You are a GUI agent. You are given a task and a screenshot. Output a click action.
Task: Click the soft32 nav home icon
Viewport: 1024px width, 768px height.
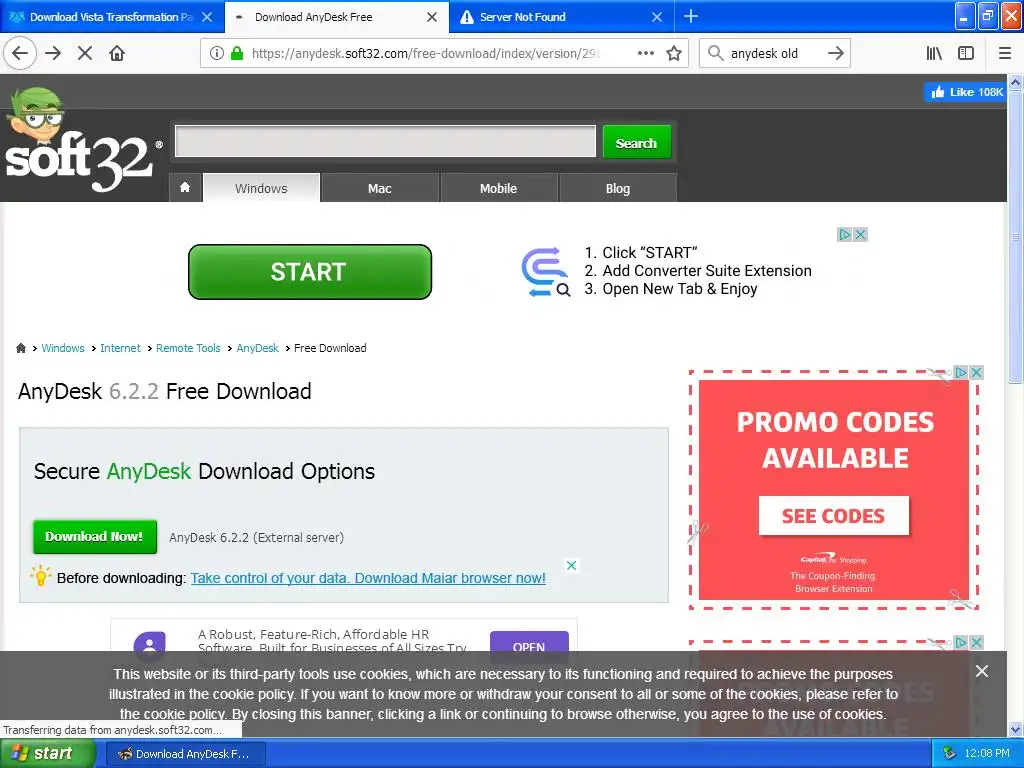point(185,187)
